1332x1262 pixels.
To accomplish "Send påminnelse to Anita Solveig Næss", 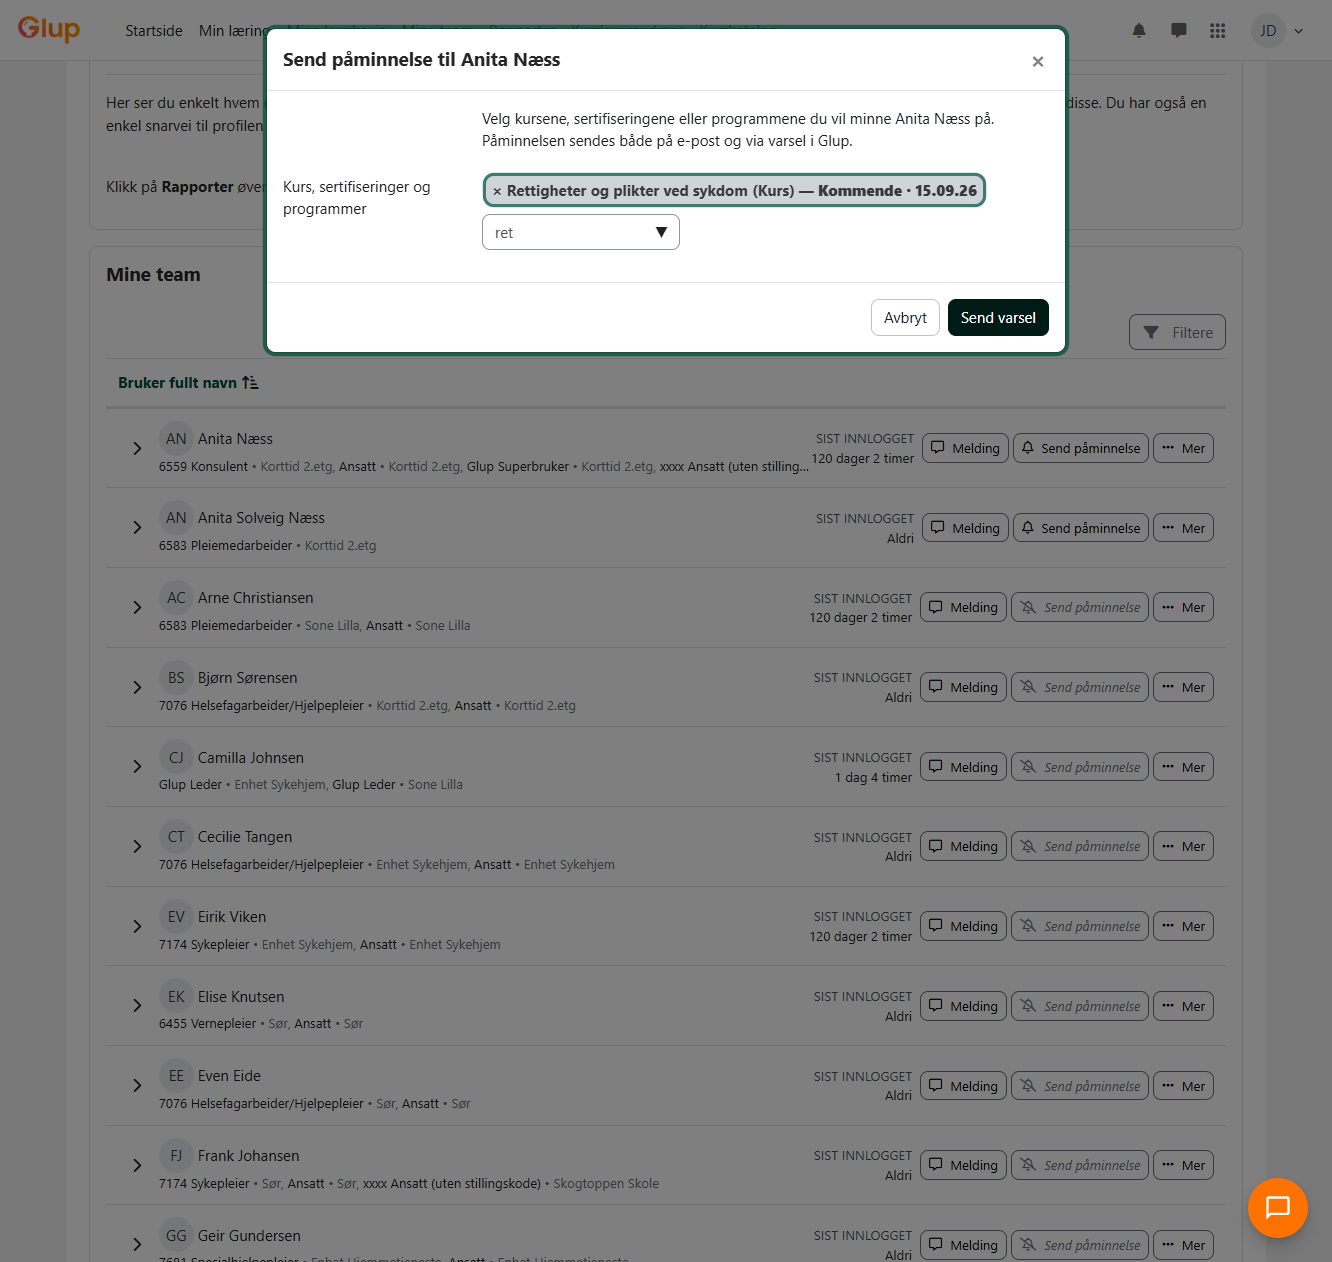I will (x=1081, y=528).
